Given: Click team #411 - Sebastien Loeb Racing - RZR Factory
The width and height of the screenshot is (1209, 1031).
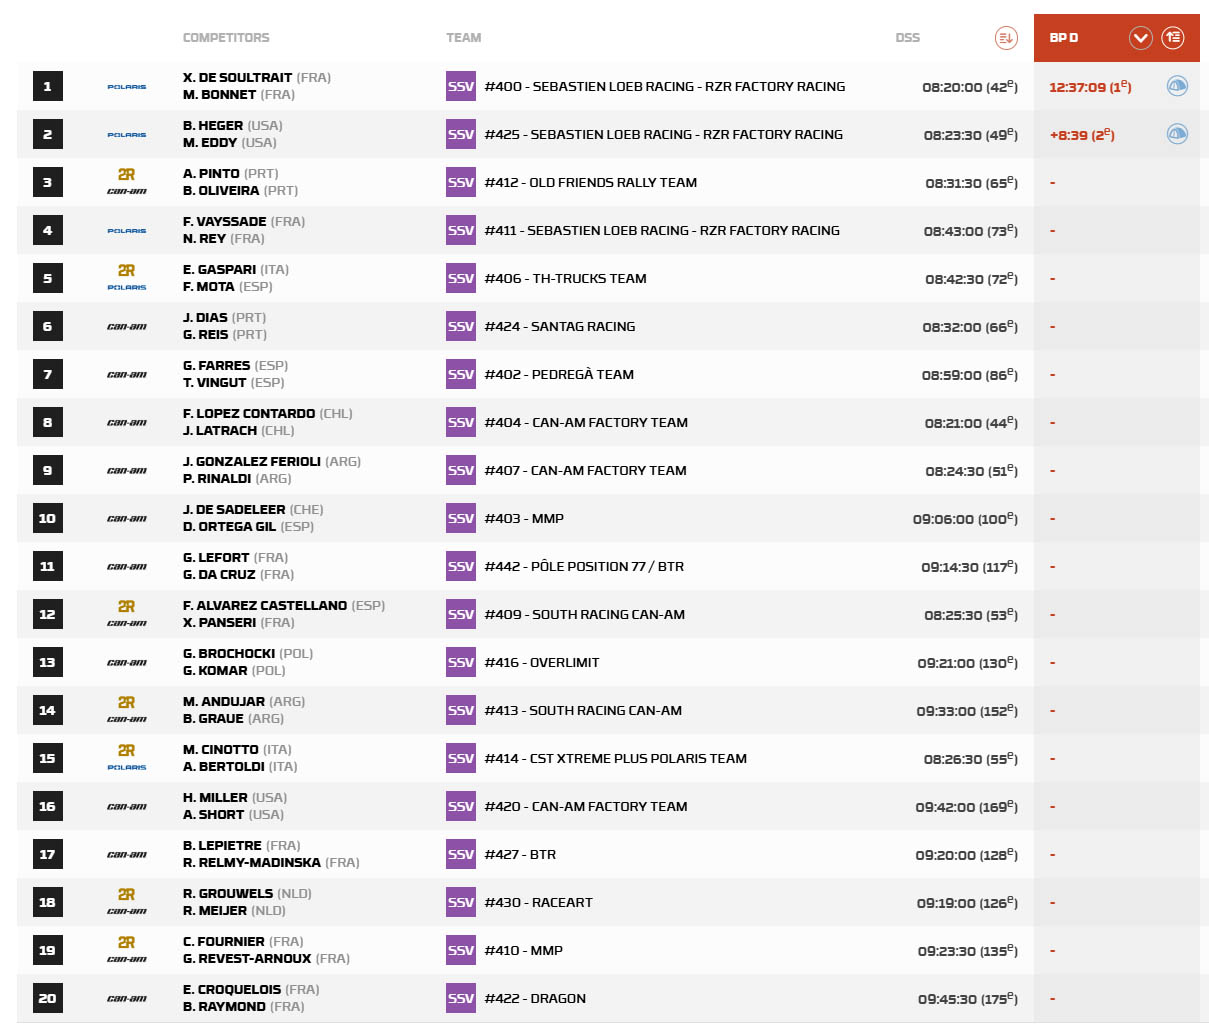Looking at the screenshot, I should point(662,230).
